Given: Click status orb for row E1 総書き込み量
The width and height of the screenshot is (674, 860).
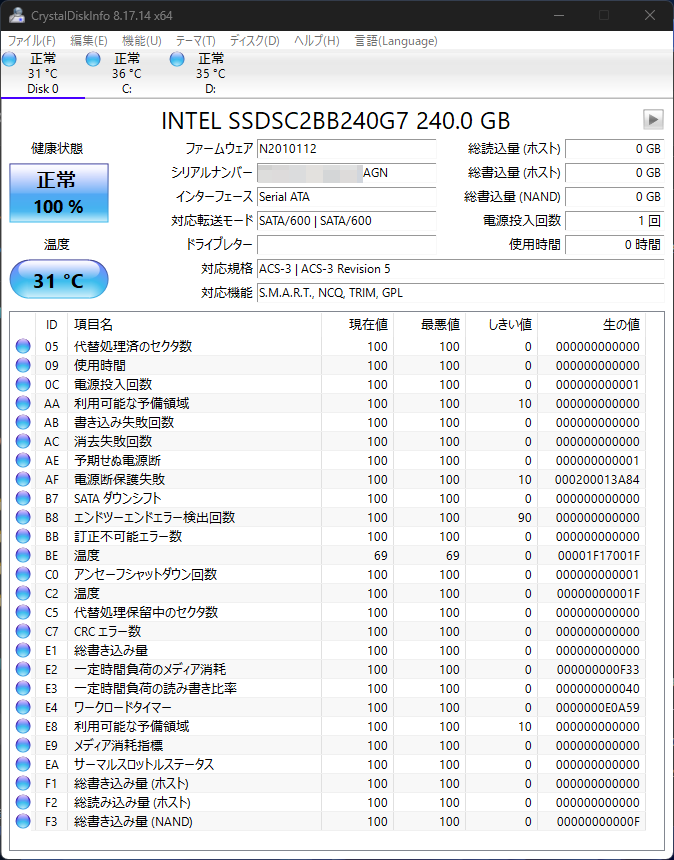Looking at the screenshot, I should tap(23, 650).
